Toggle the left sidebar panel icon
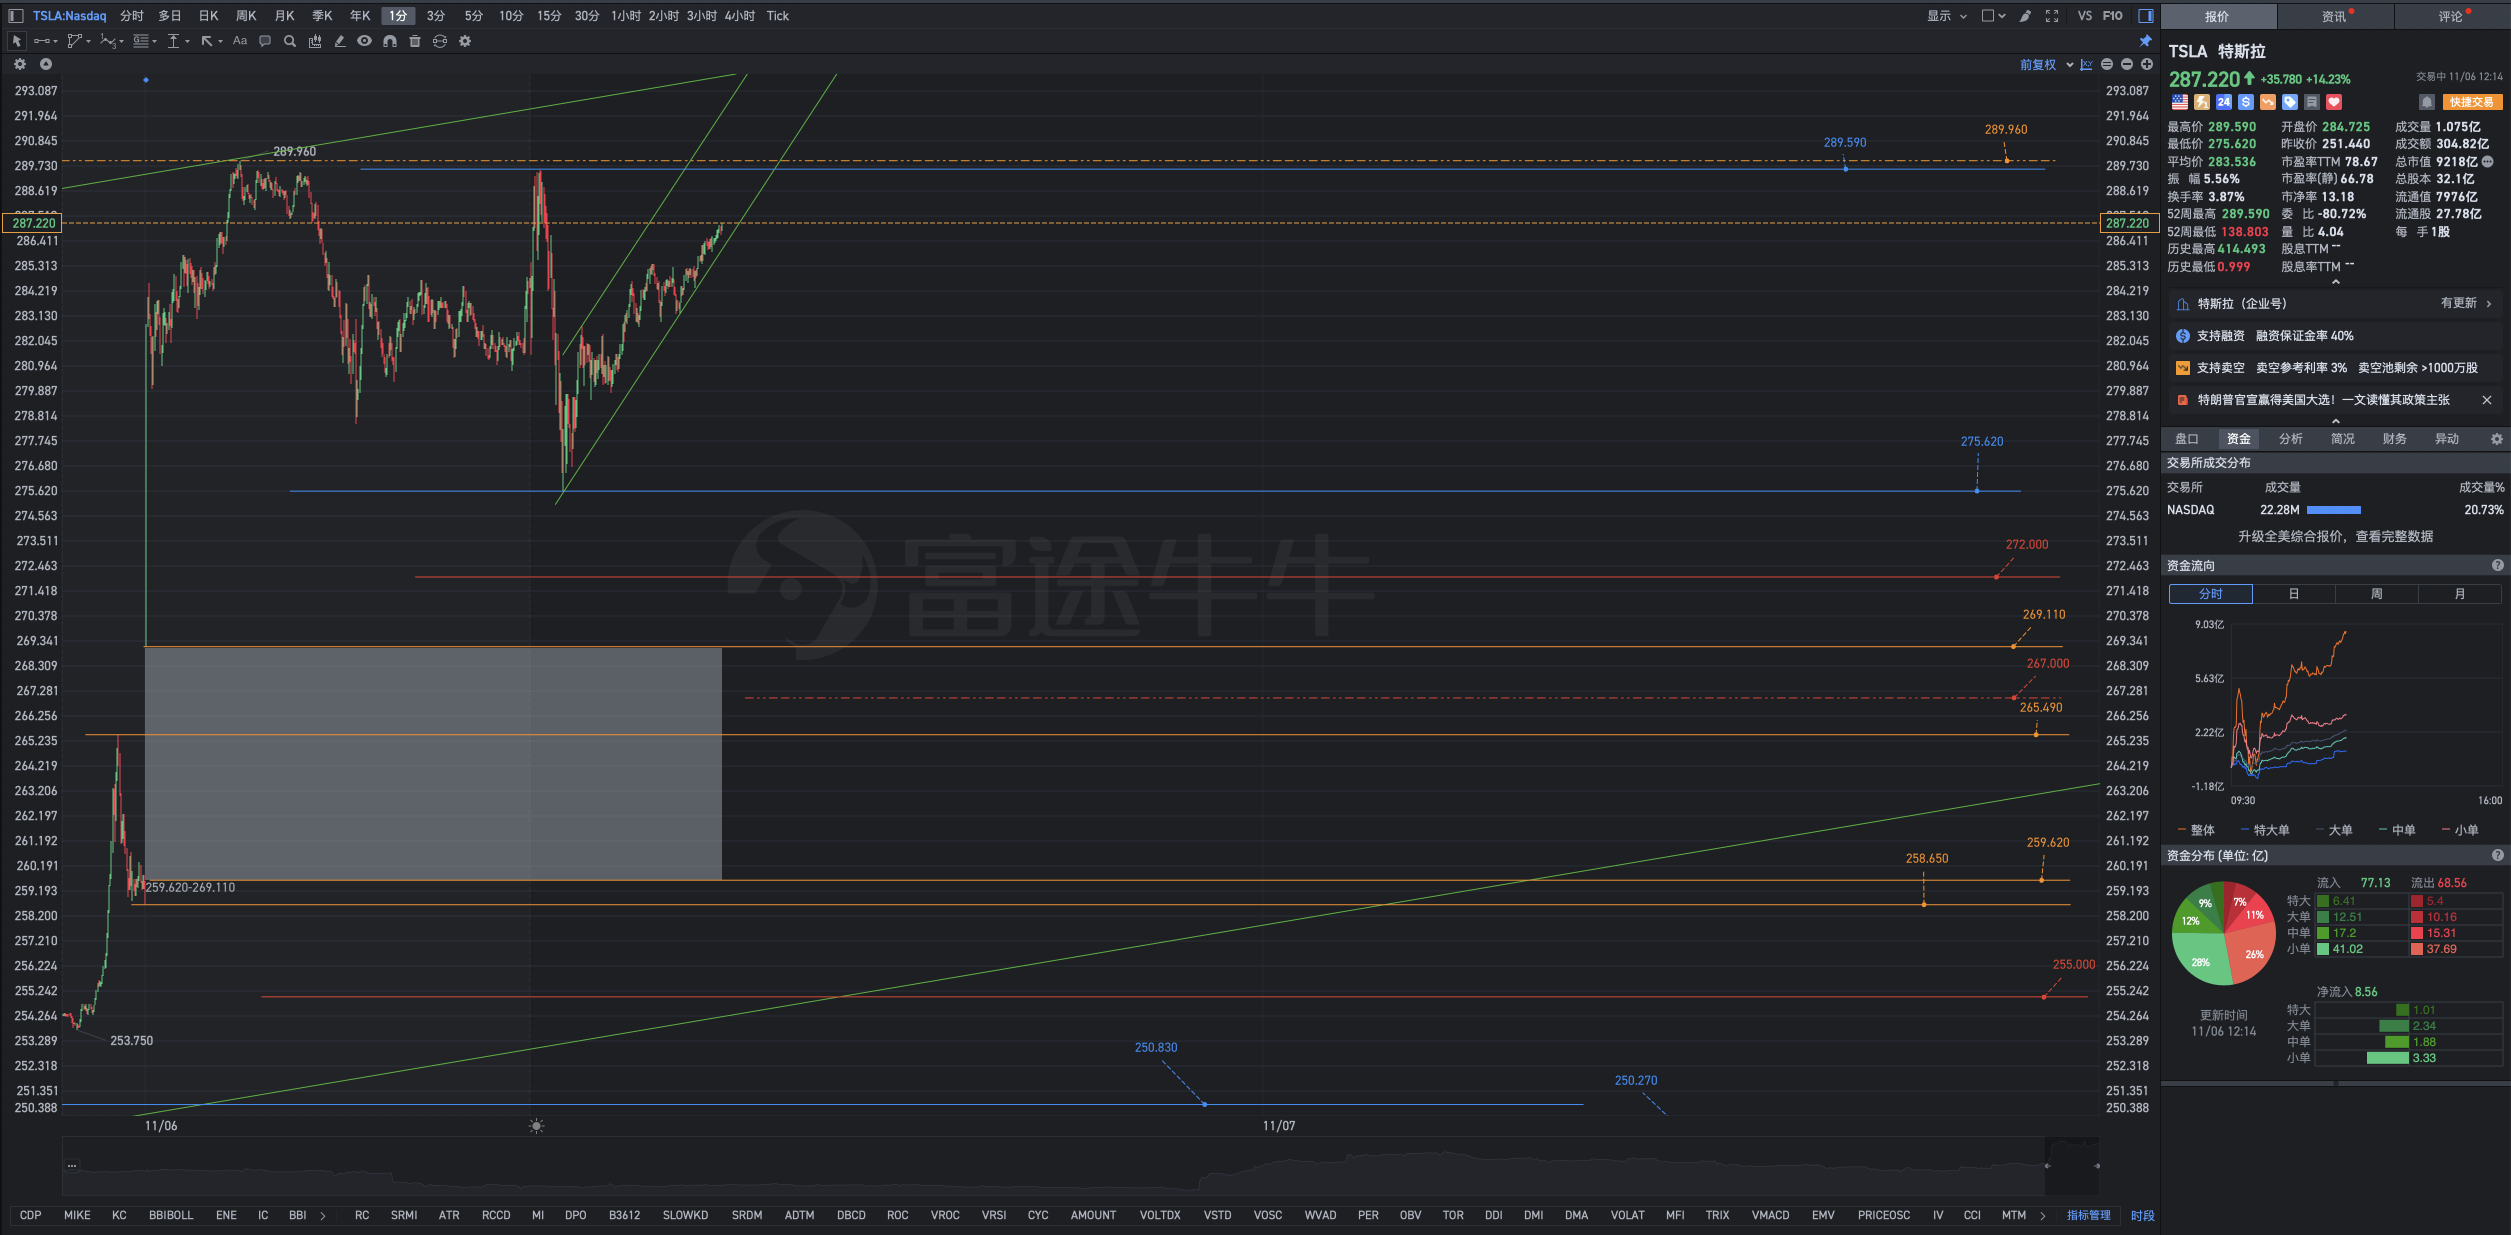This screenshot has height=1235, width=2511. 16,16
